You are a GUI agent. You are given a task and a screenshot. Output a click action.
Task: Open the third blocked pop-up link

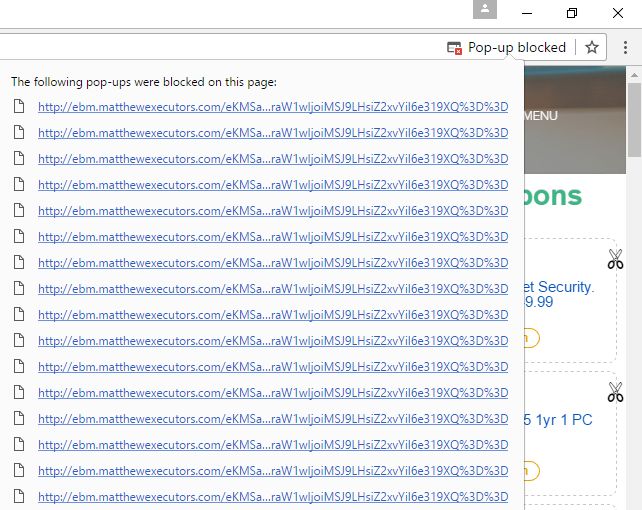273,159
